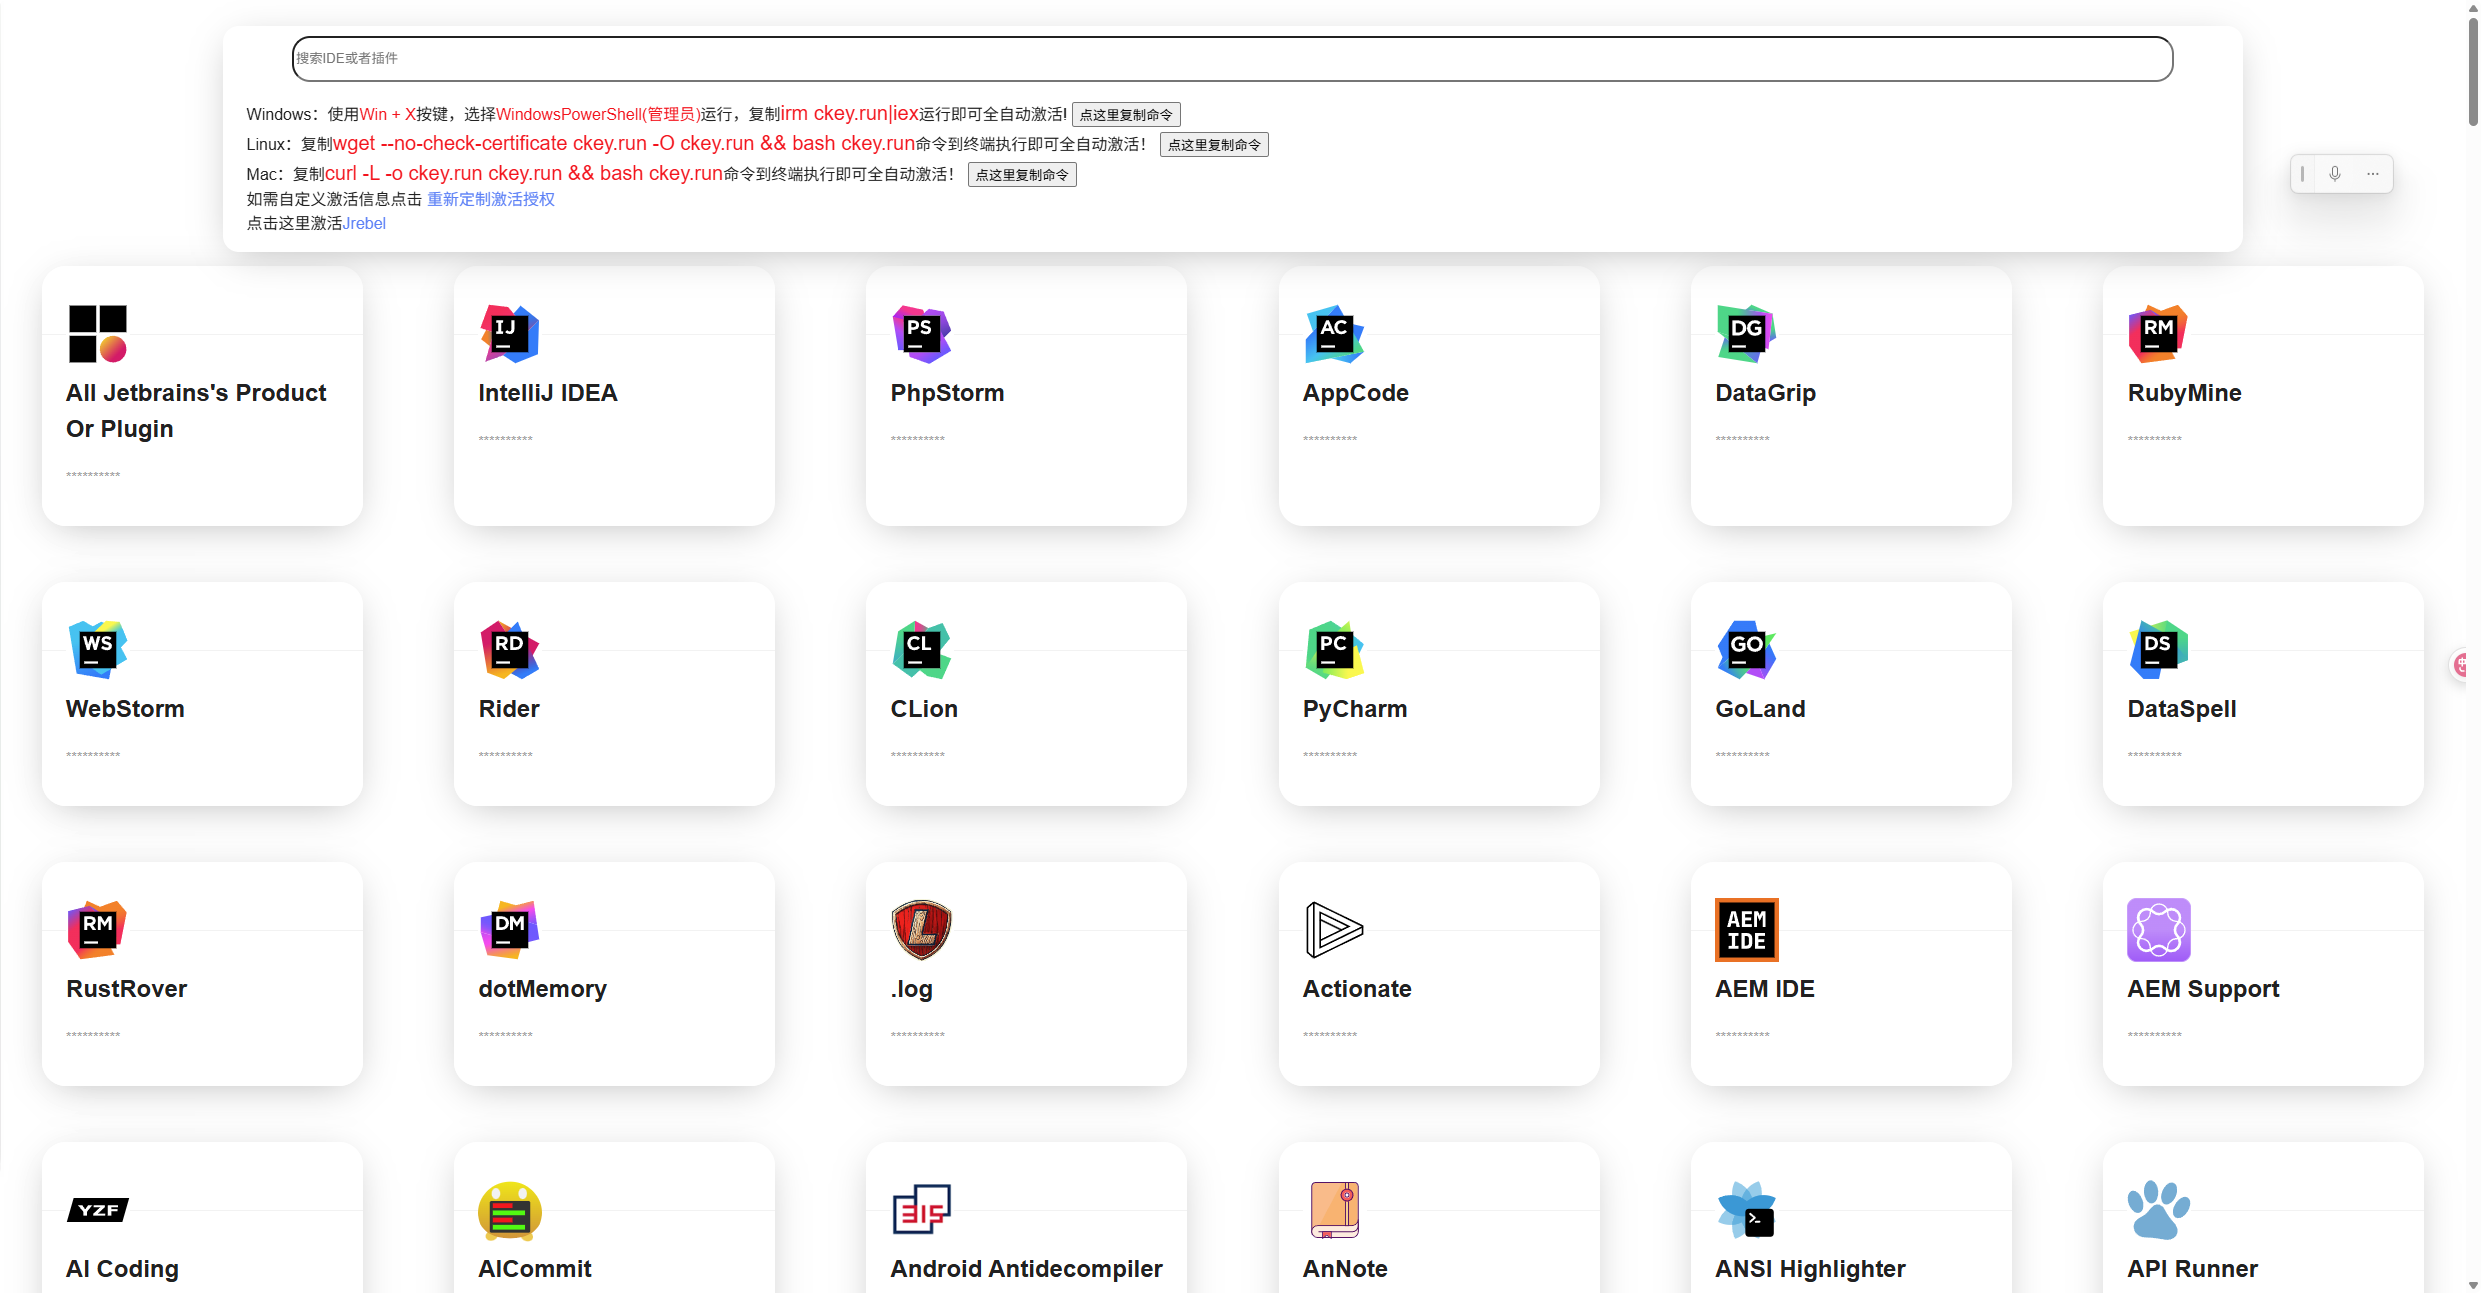Open the Jrebel activation link
The width and height of the screenshot is (2481, 1293).
point(364,223)
